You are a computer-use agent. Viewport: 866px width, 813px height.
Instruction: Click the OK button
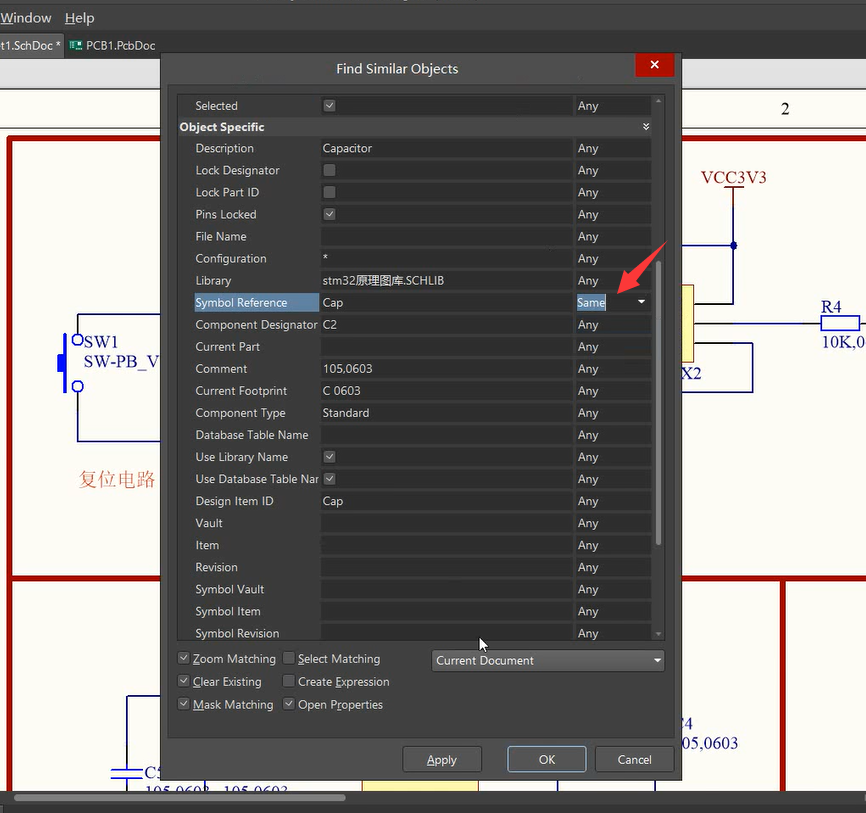(546, 758)
